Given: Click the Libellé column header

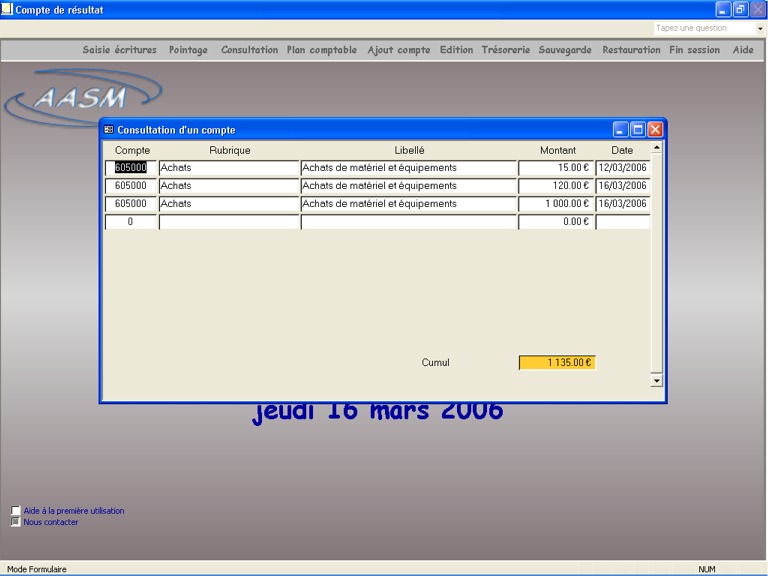Looking at the screenshot, I should pos(409,150).
